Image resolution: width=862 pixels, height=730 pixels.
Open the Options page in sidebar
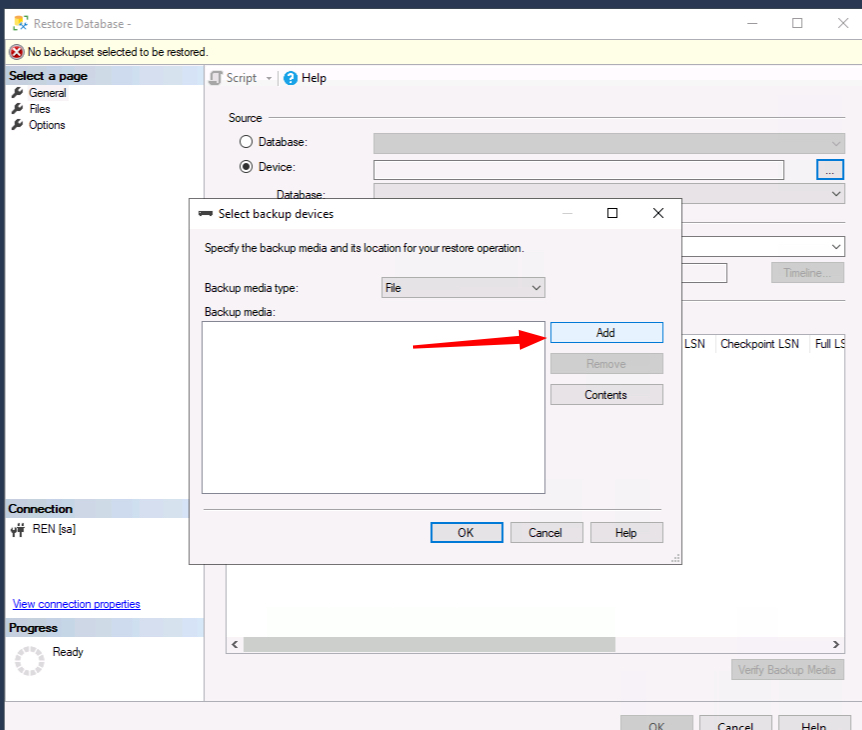pos(46,125)
